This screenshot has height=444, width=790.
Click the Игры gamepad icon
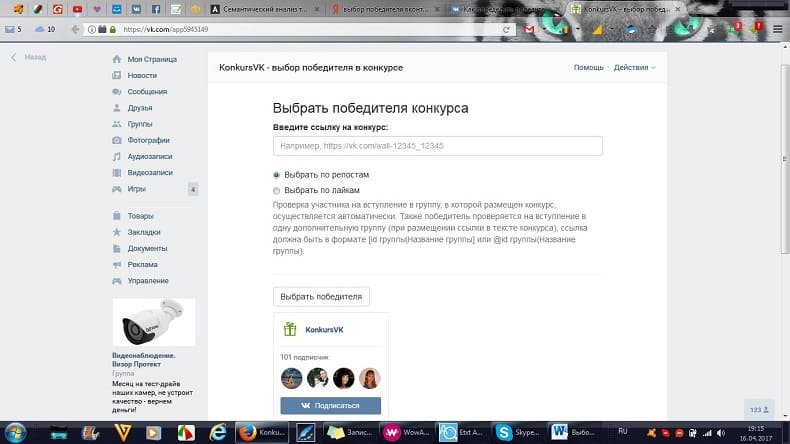coord(117,188)
